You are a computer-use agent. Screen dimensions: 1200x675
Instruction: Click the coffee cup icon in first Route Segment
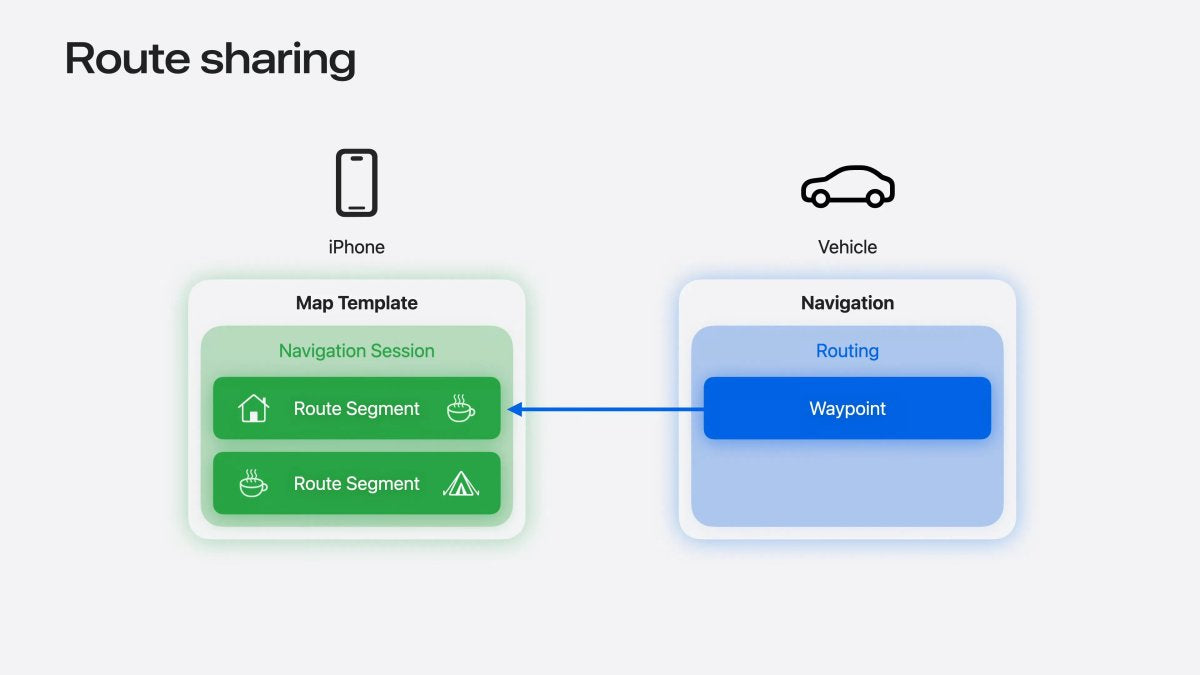pos(460,408)
